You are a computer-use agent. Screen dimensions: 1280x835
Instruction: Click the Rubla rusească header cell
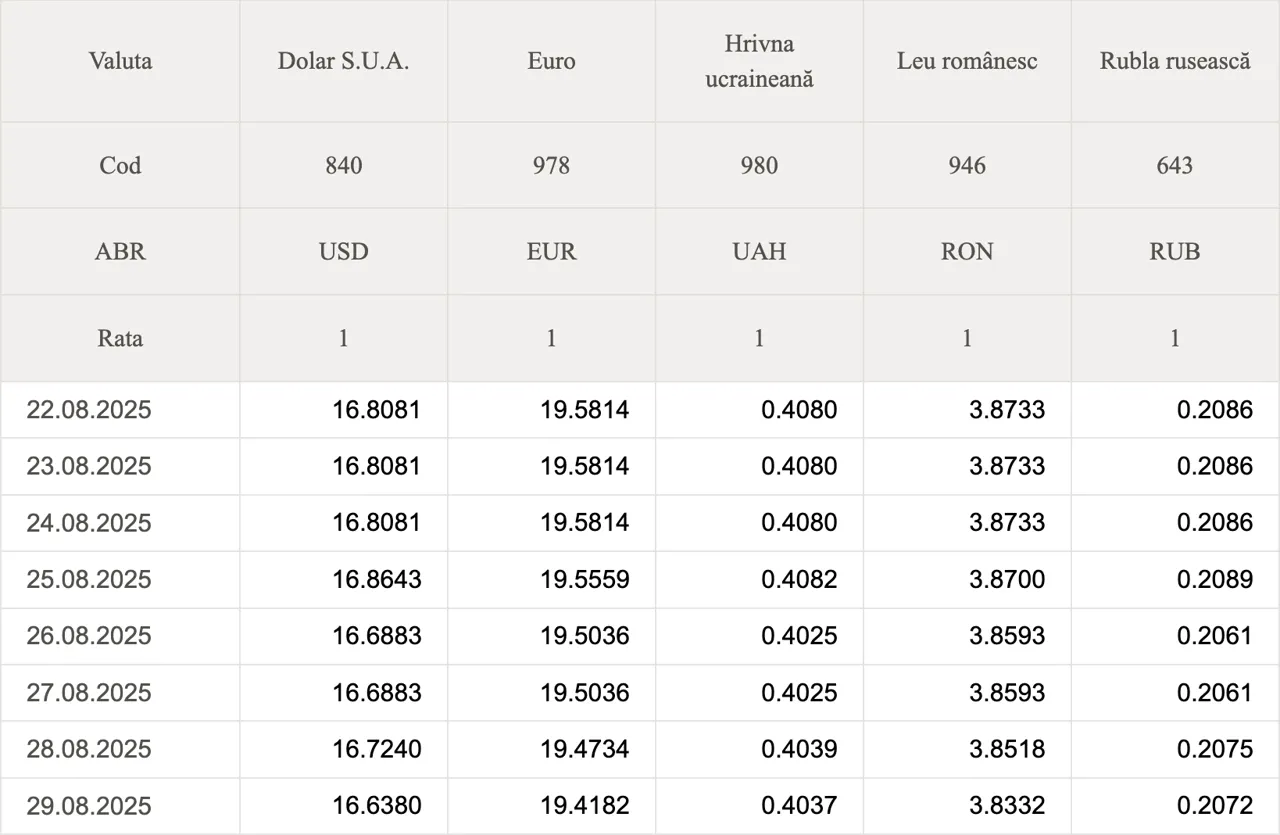point(1175,61)
